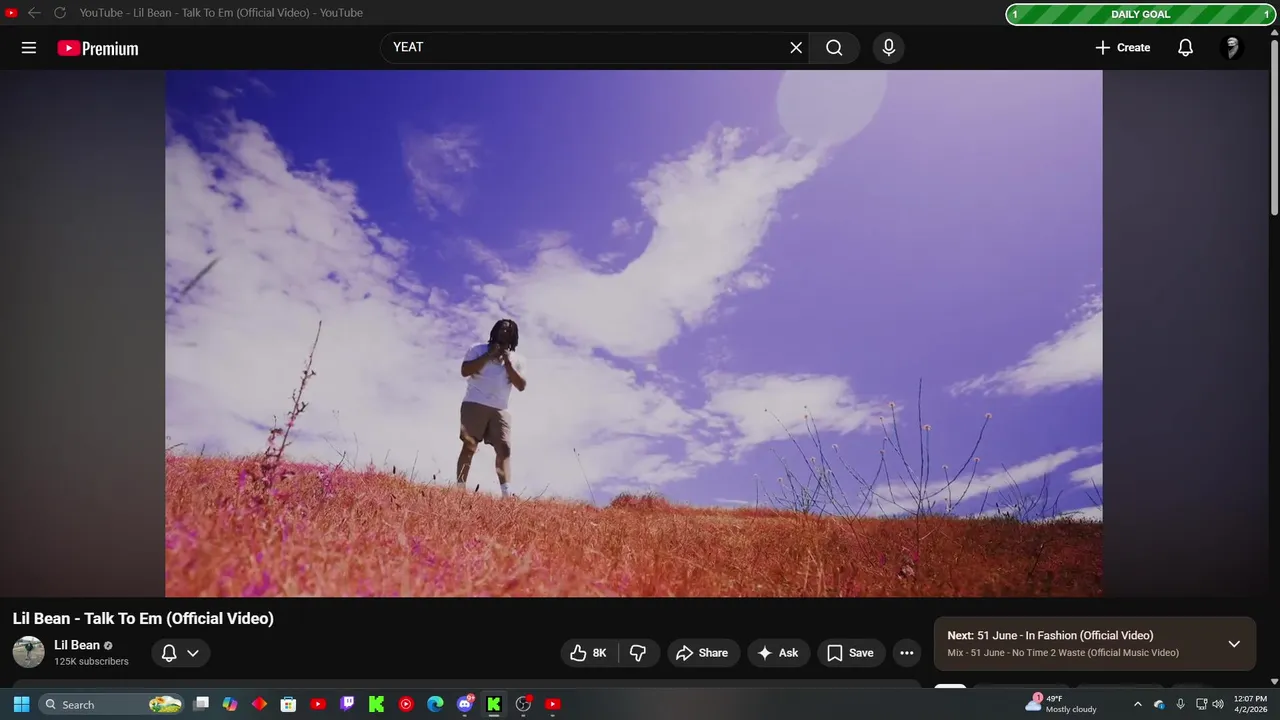Screen dimensions: 1280x720
Task: Reload the page with refresh icon
Action: tap(60, 13)
